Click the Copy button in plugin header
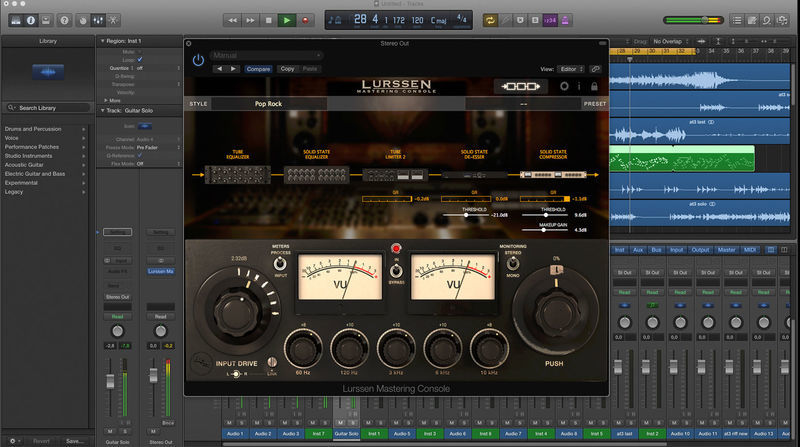 point(287,69)
